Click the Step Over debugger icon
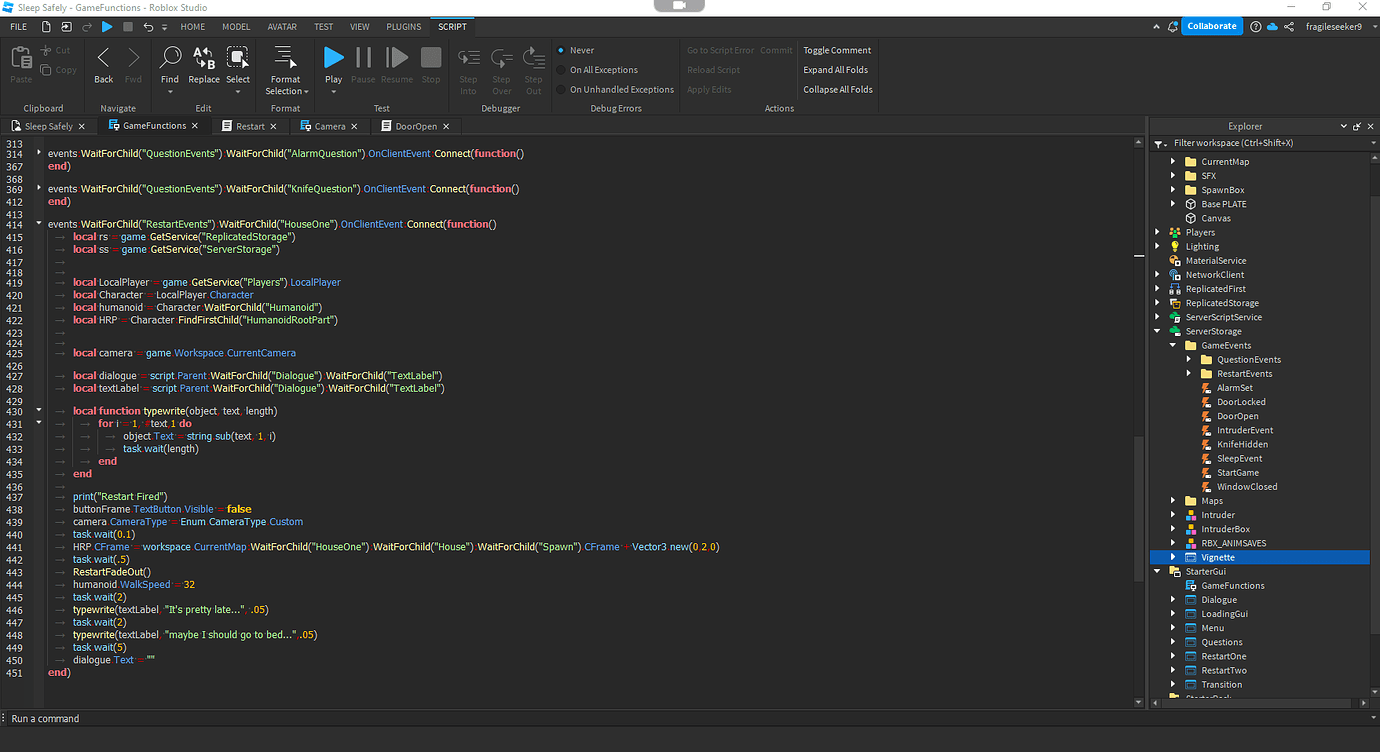 (x=501, y=63)
